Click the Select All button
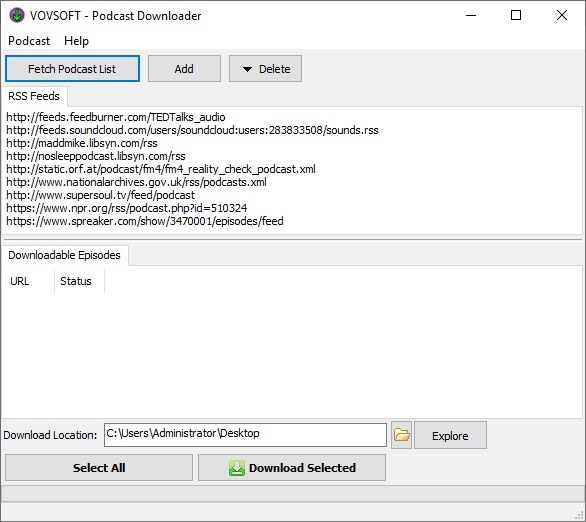586x522 pixels. coord(99,468)
